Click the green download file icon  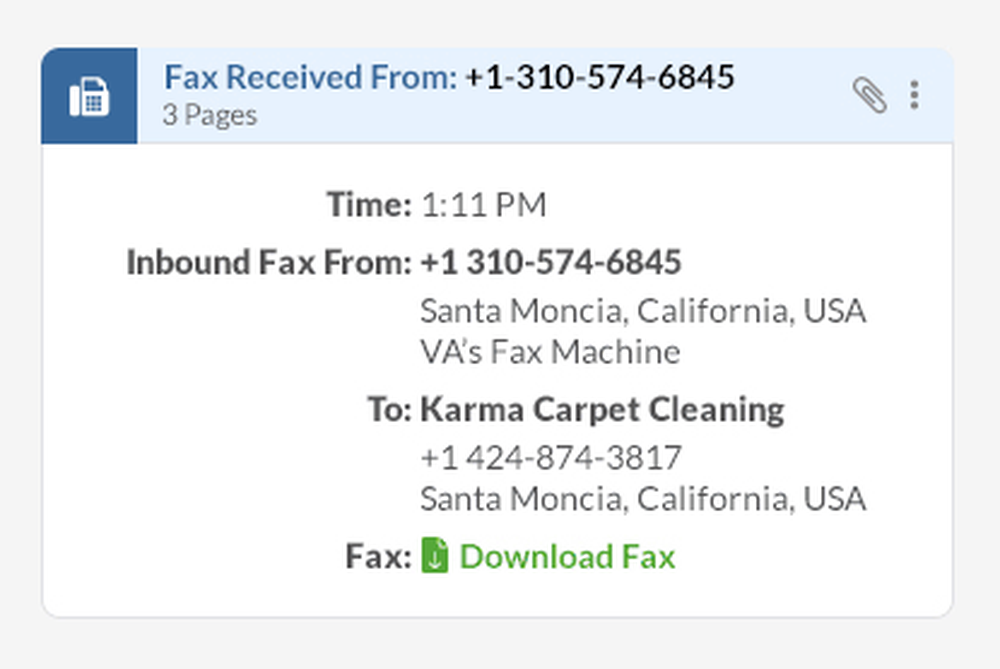pos(434,556)
